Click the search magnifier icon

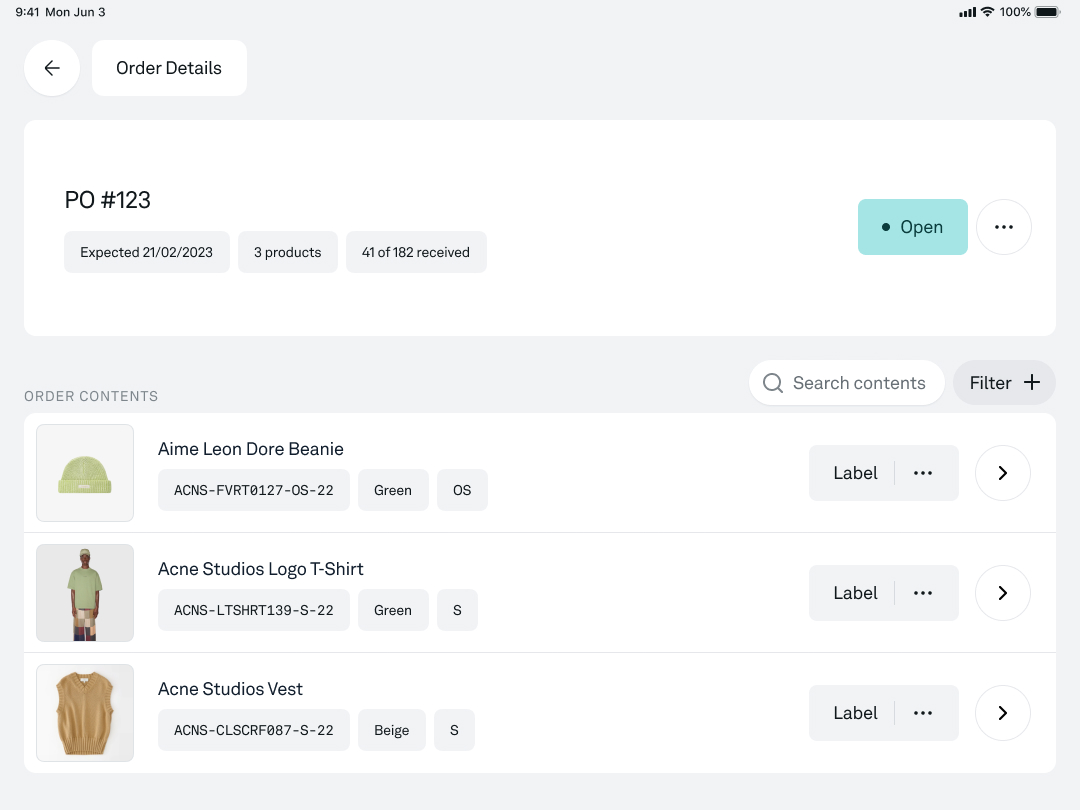(773, 383)
